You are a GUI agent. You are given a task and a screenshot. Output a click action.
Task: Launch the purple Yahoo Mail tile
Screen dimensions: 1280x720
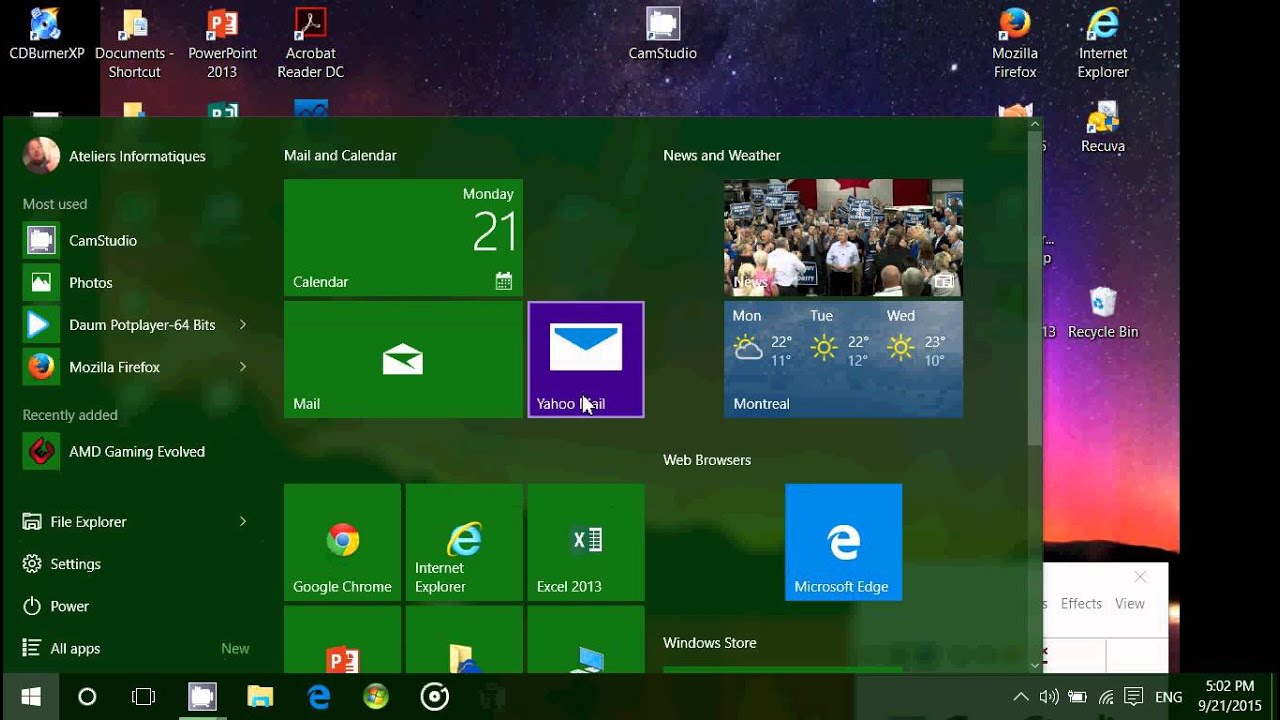pos(586,359)
